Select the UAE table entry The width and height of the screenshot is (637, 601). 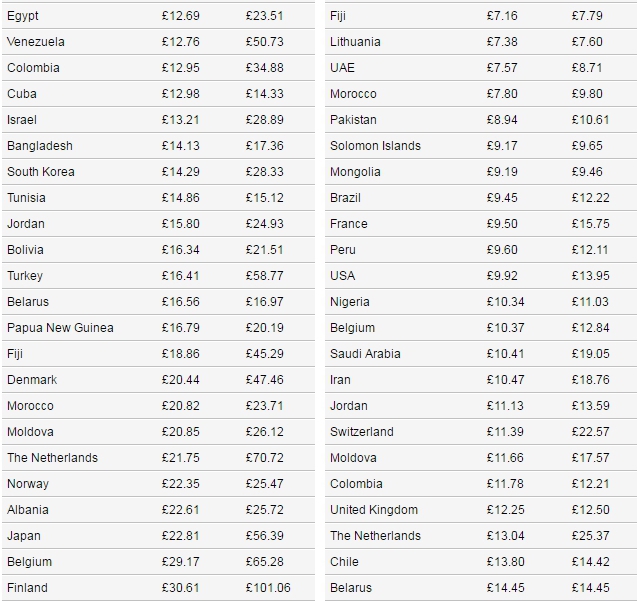[342, 68]
